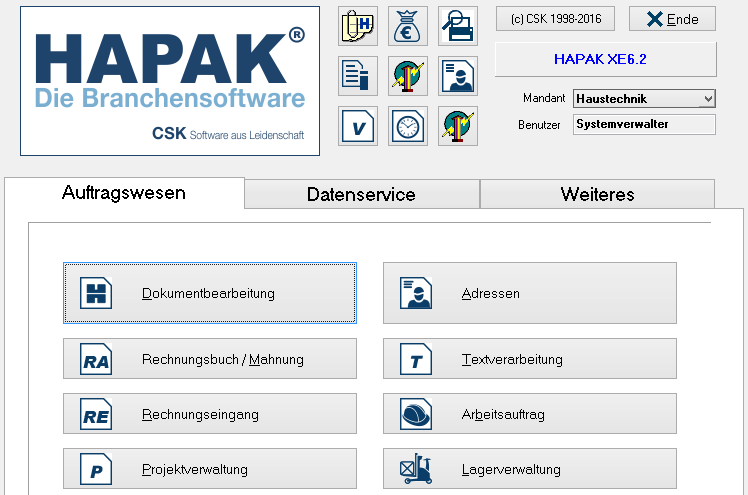The image size is (748, 495).
Task: Open Dokumentbearbeitung module
Action: click(x=210, y=293)
